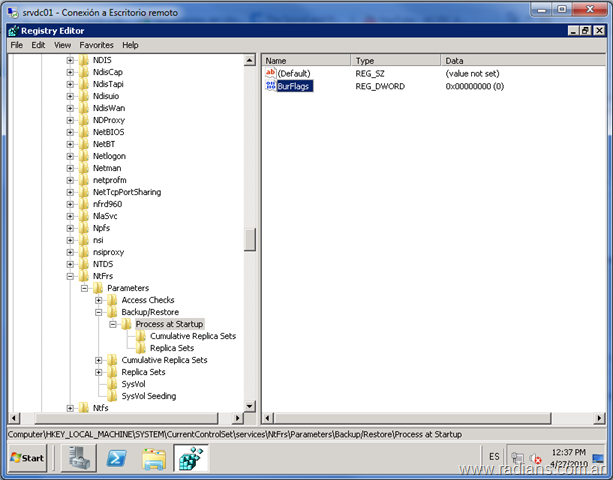Select the Cumulative Replica Sets subkey under Process at Startup
The width and height of the screenshot is (613, 480).
(193, 336)
